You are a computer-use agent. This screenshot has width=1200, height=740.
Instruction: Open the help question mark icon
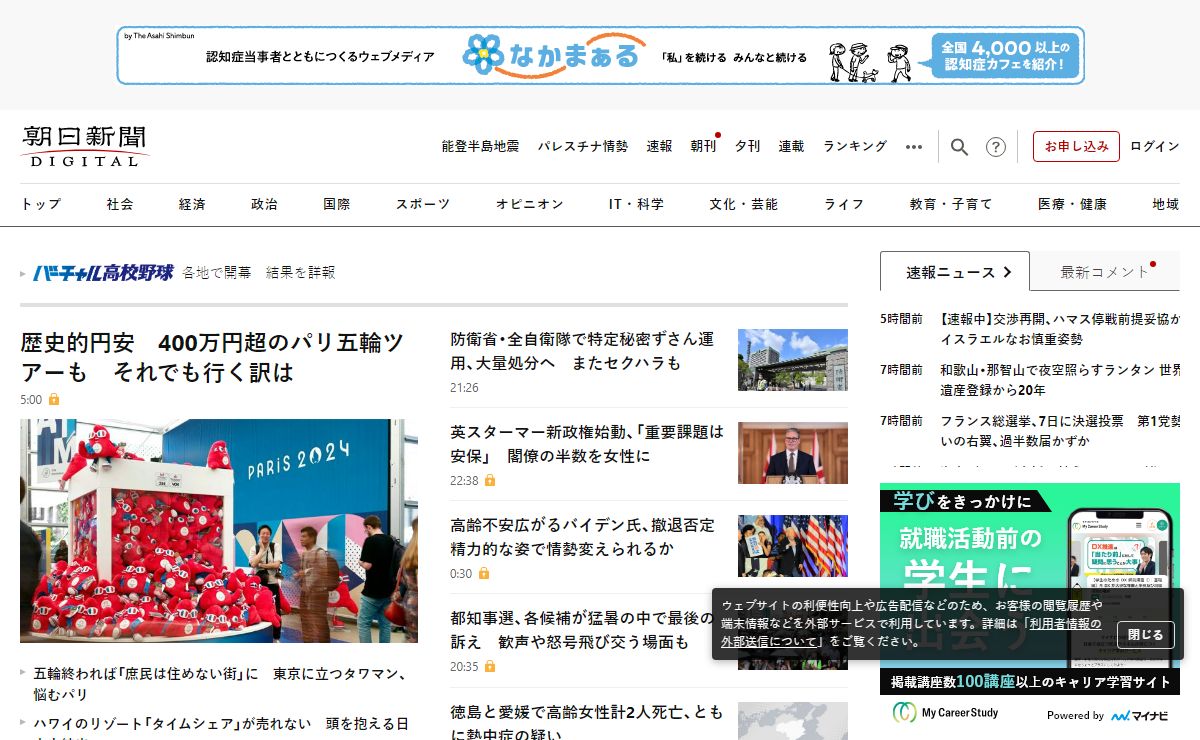995,147
